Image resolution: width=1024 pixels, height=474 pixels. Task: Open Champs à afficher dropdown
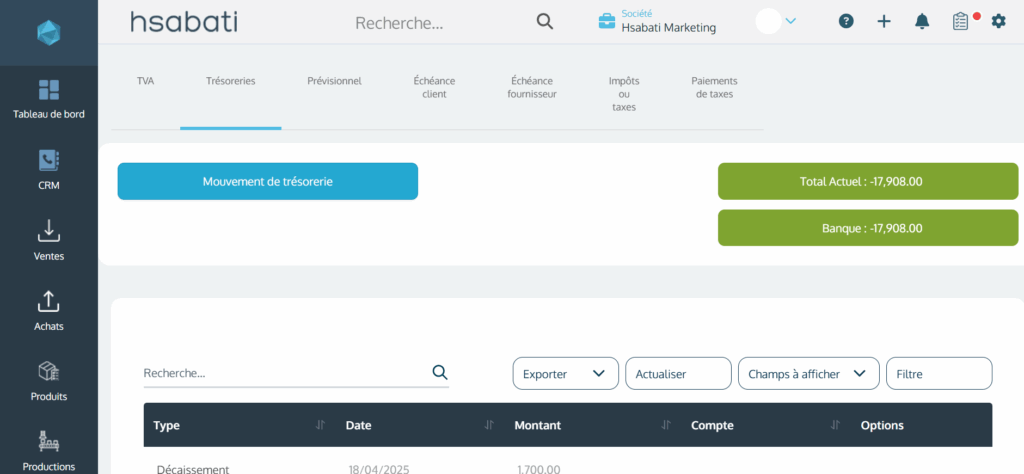(808, 374)
